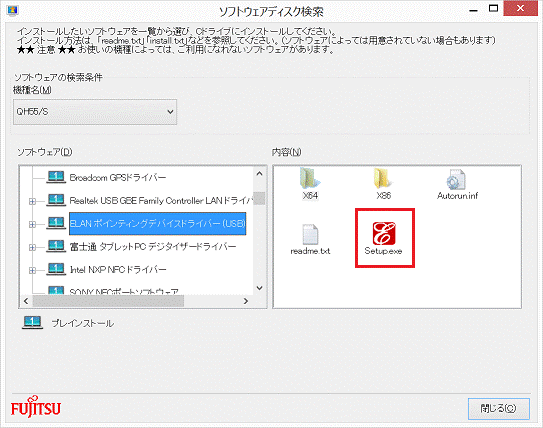Select 富士通 タブレットPC デジタイザードライバー row
543x428 pixels.
pos(153,247)
